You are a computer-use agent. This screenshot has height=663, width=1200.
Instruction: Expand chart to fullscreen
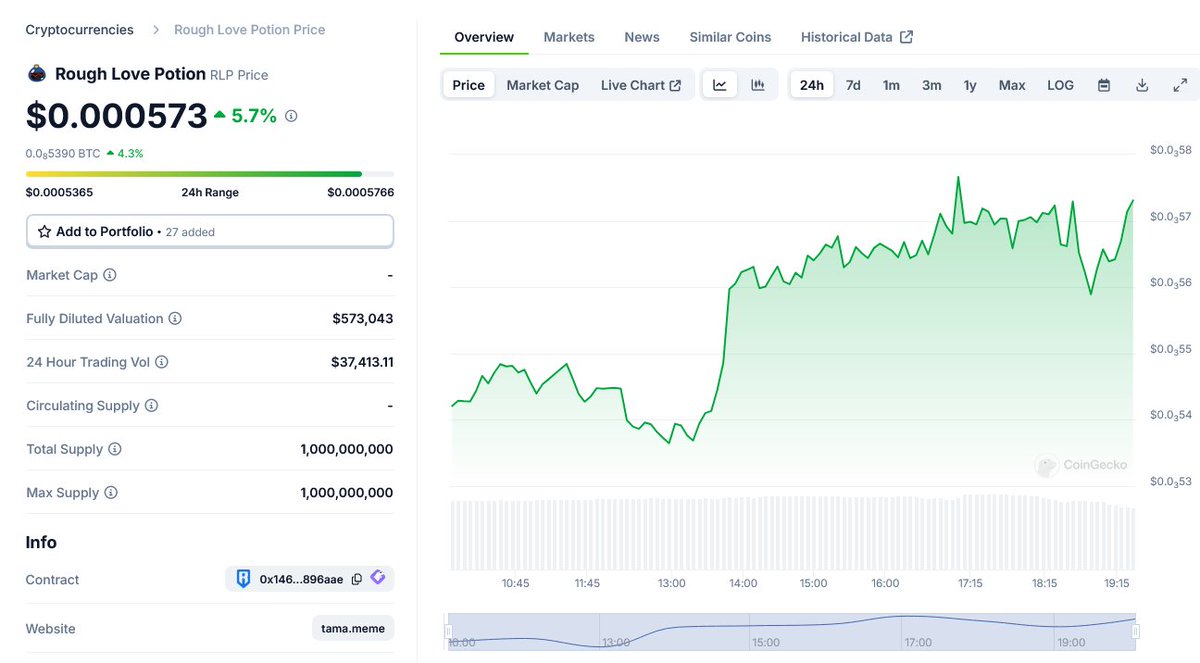[x=1180, y=85]
